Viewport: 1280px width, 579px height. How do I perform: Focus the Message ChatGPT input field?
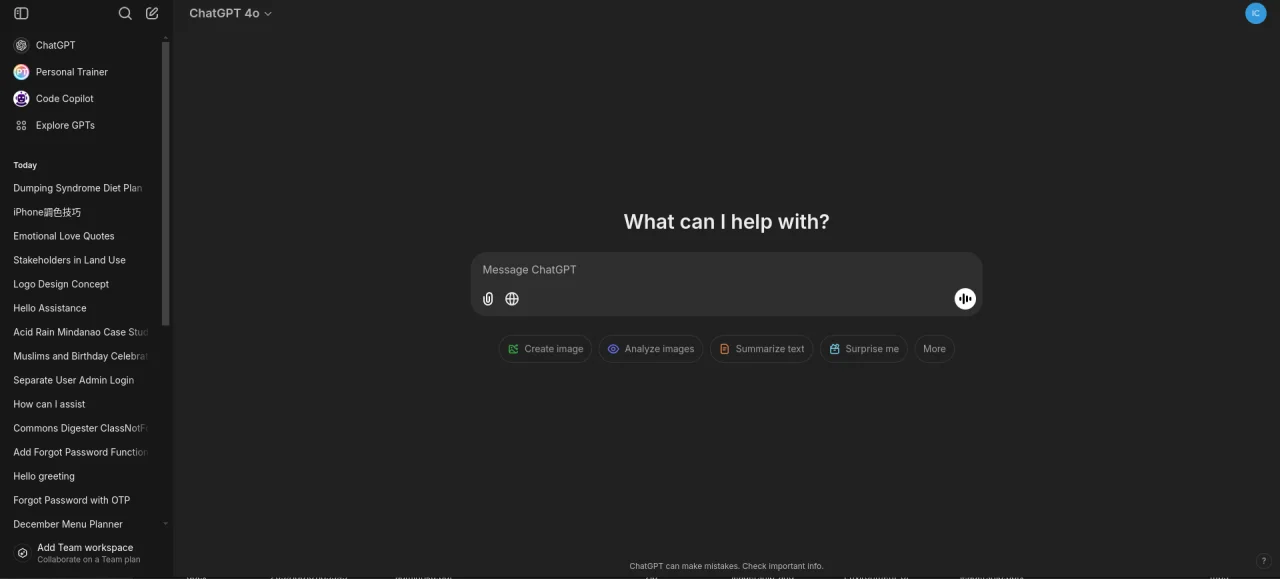[x=727, y=270]
